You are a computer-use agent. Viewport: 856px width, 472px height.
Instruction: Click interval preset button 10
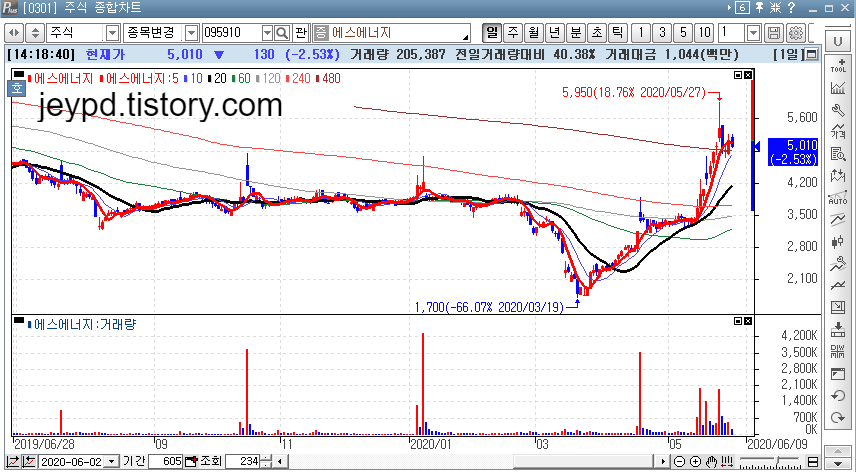(704, 33)
